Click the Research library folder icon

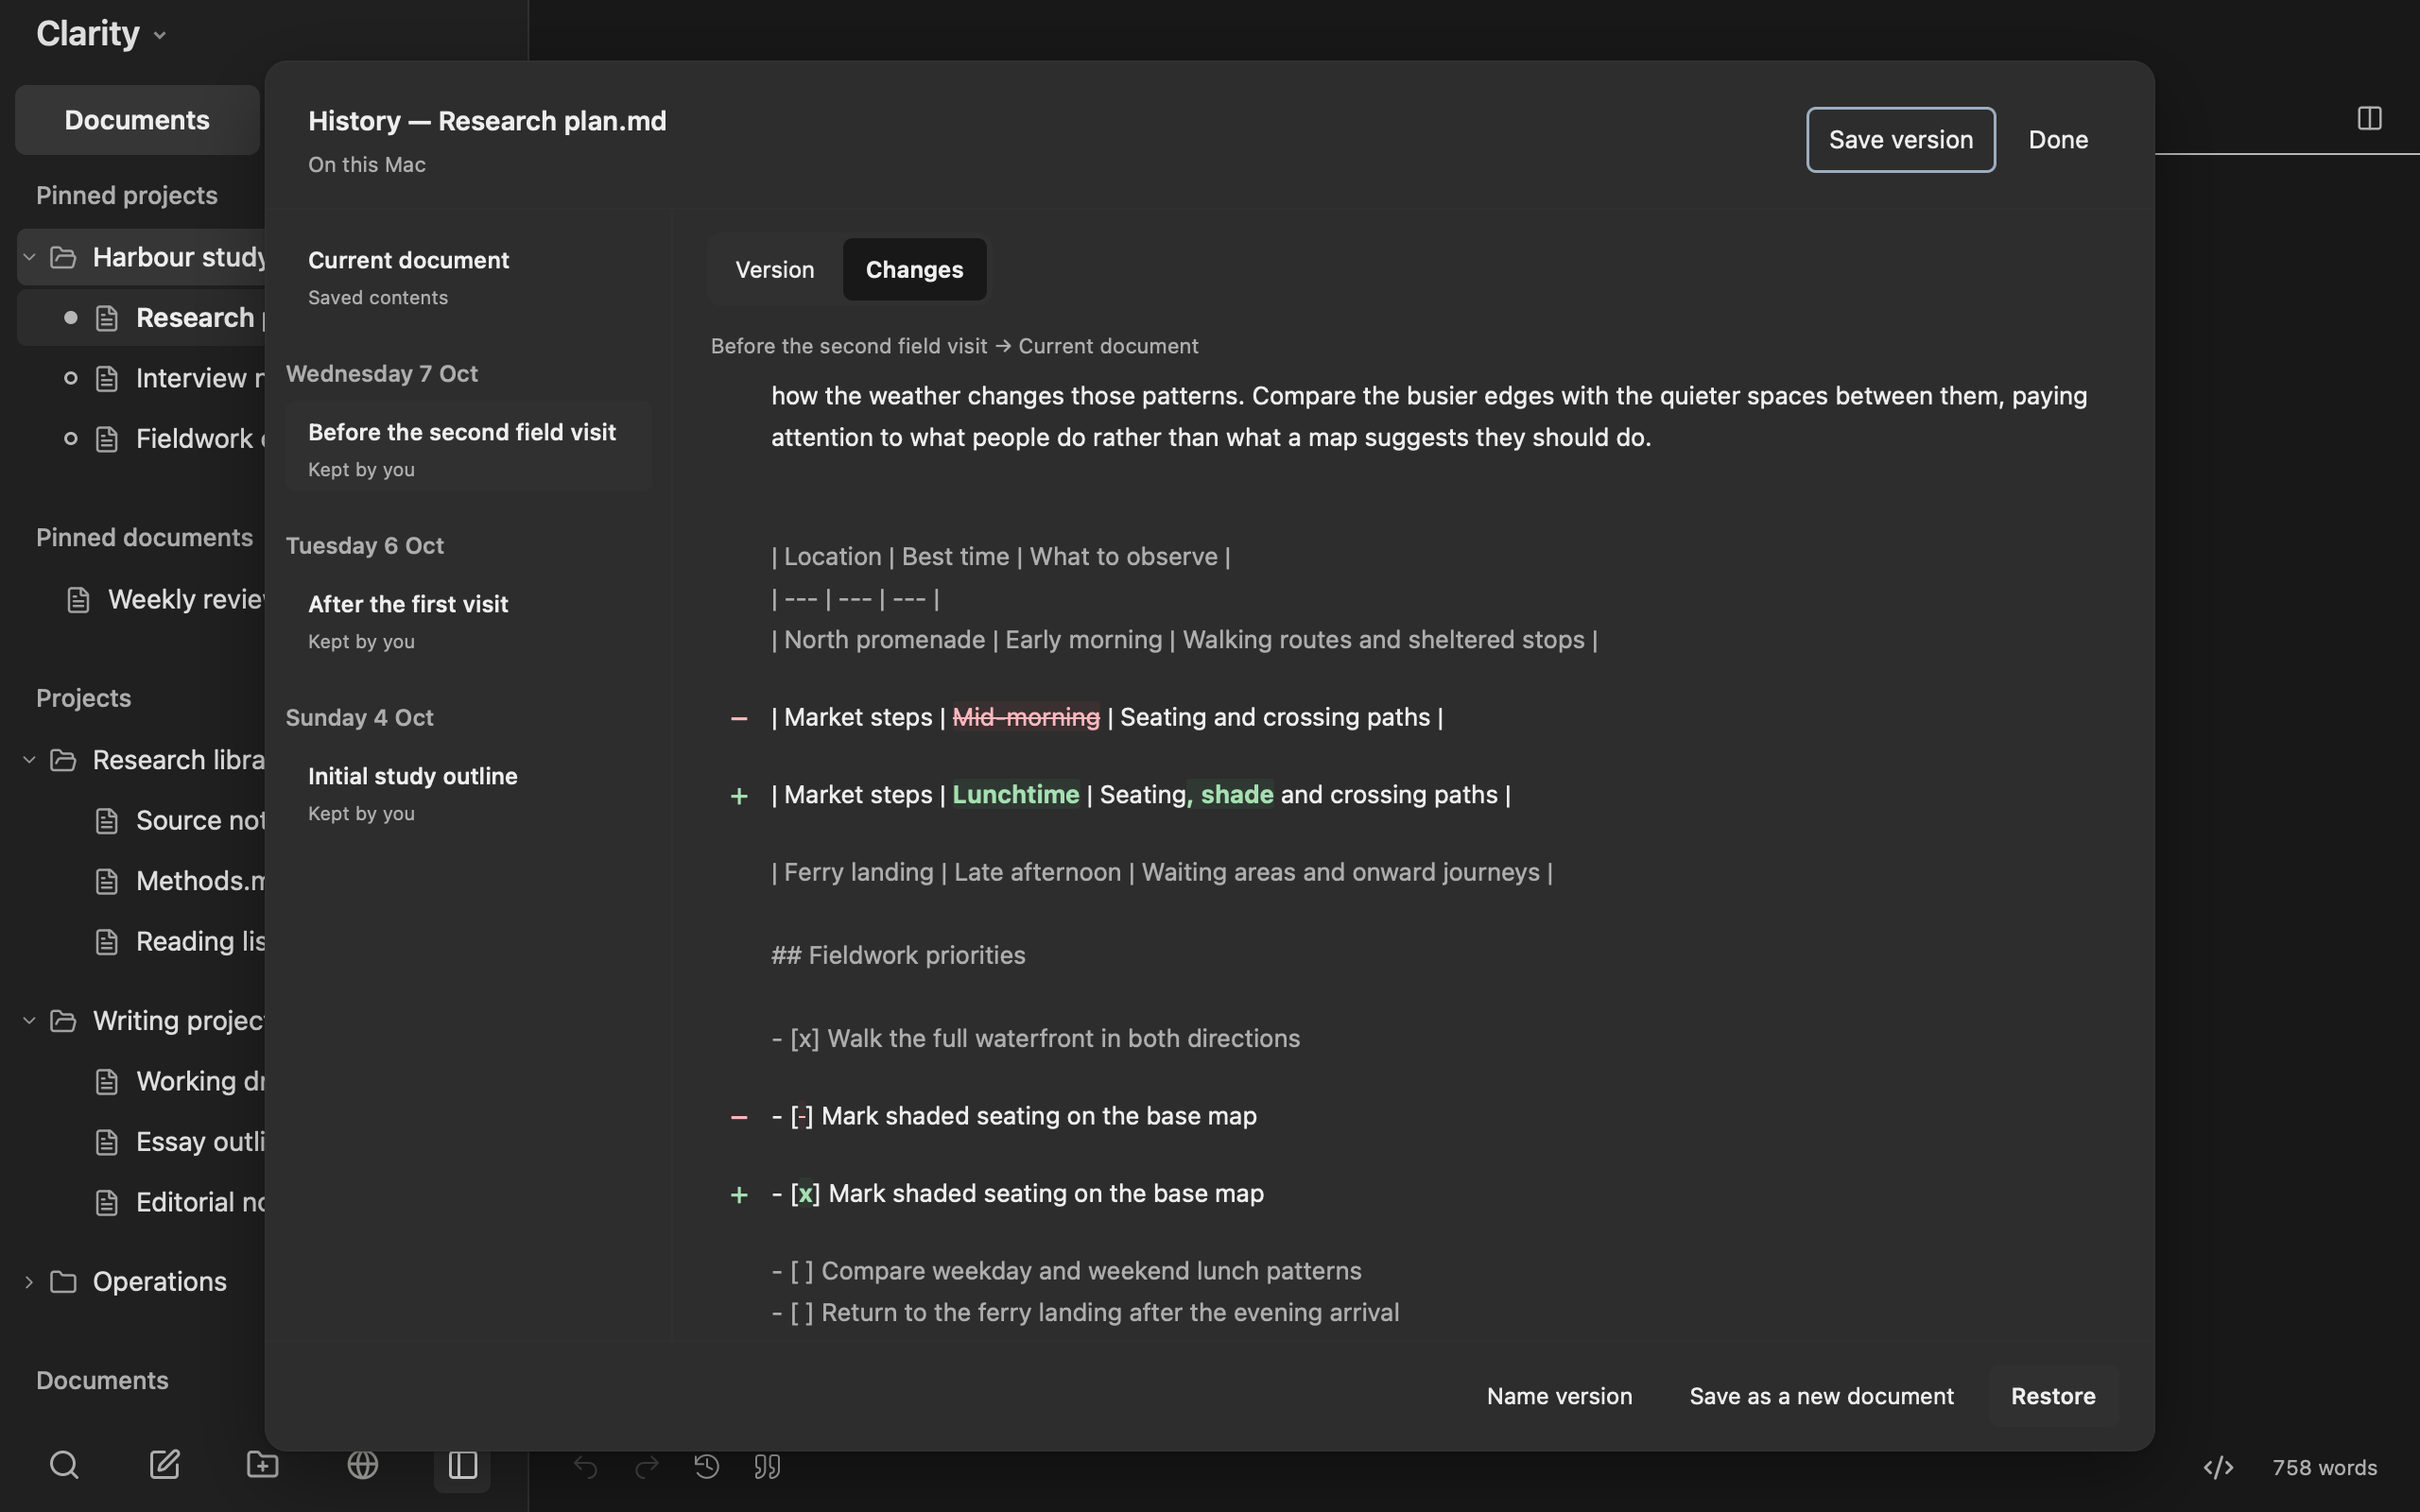[x=63, y=760]
